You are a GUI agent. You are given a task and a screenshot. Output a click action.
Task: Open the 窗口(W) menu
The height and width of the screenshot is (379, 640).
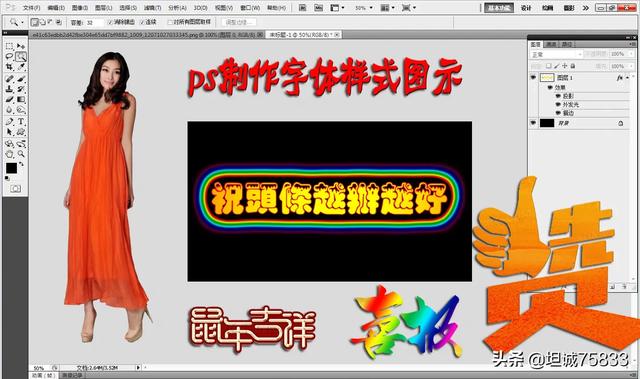click(x=250, y=8)
